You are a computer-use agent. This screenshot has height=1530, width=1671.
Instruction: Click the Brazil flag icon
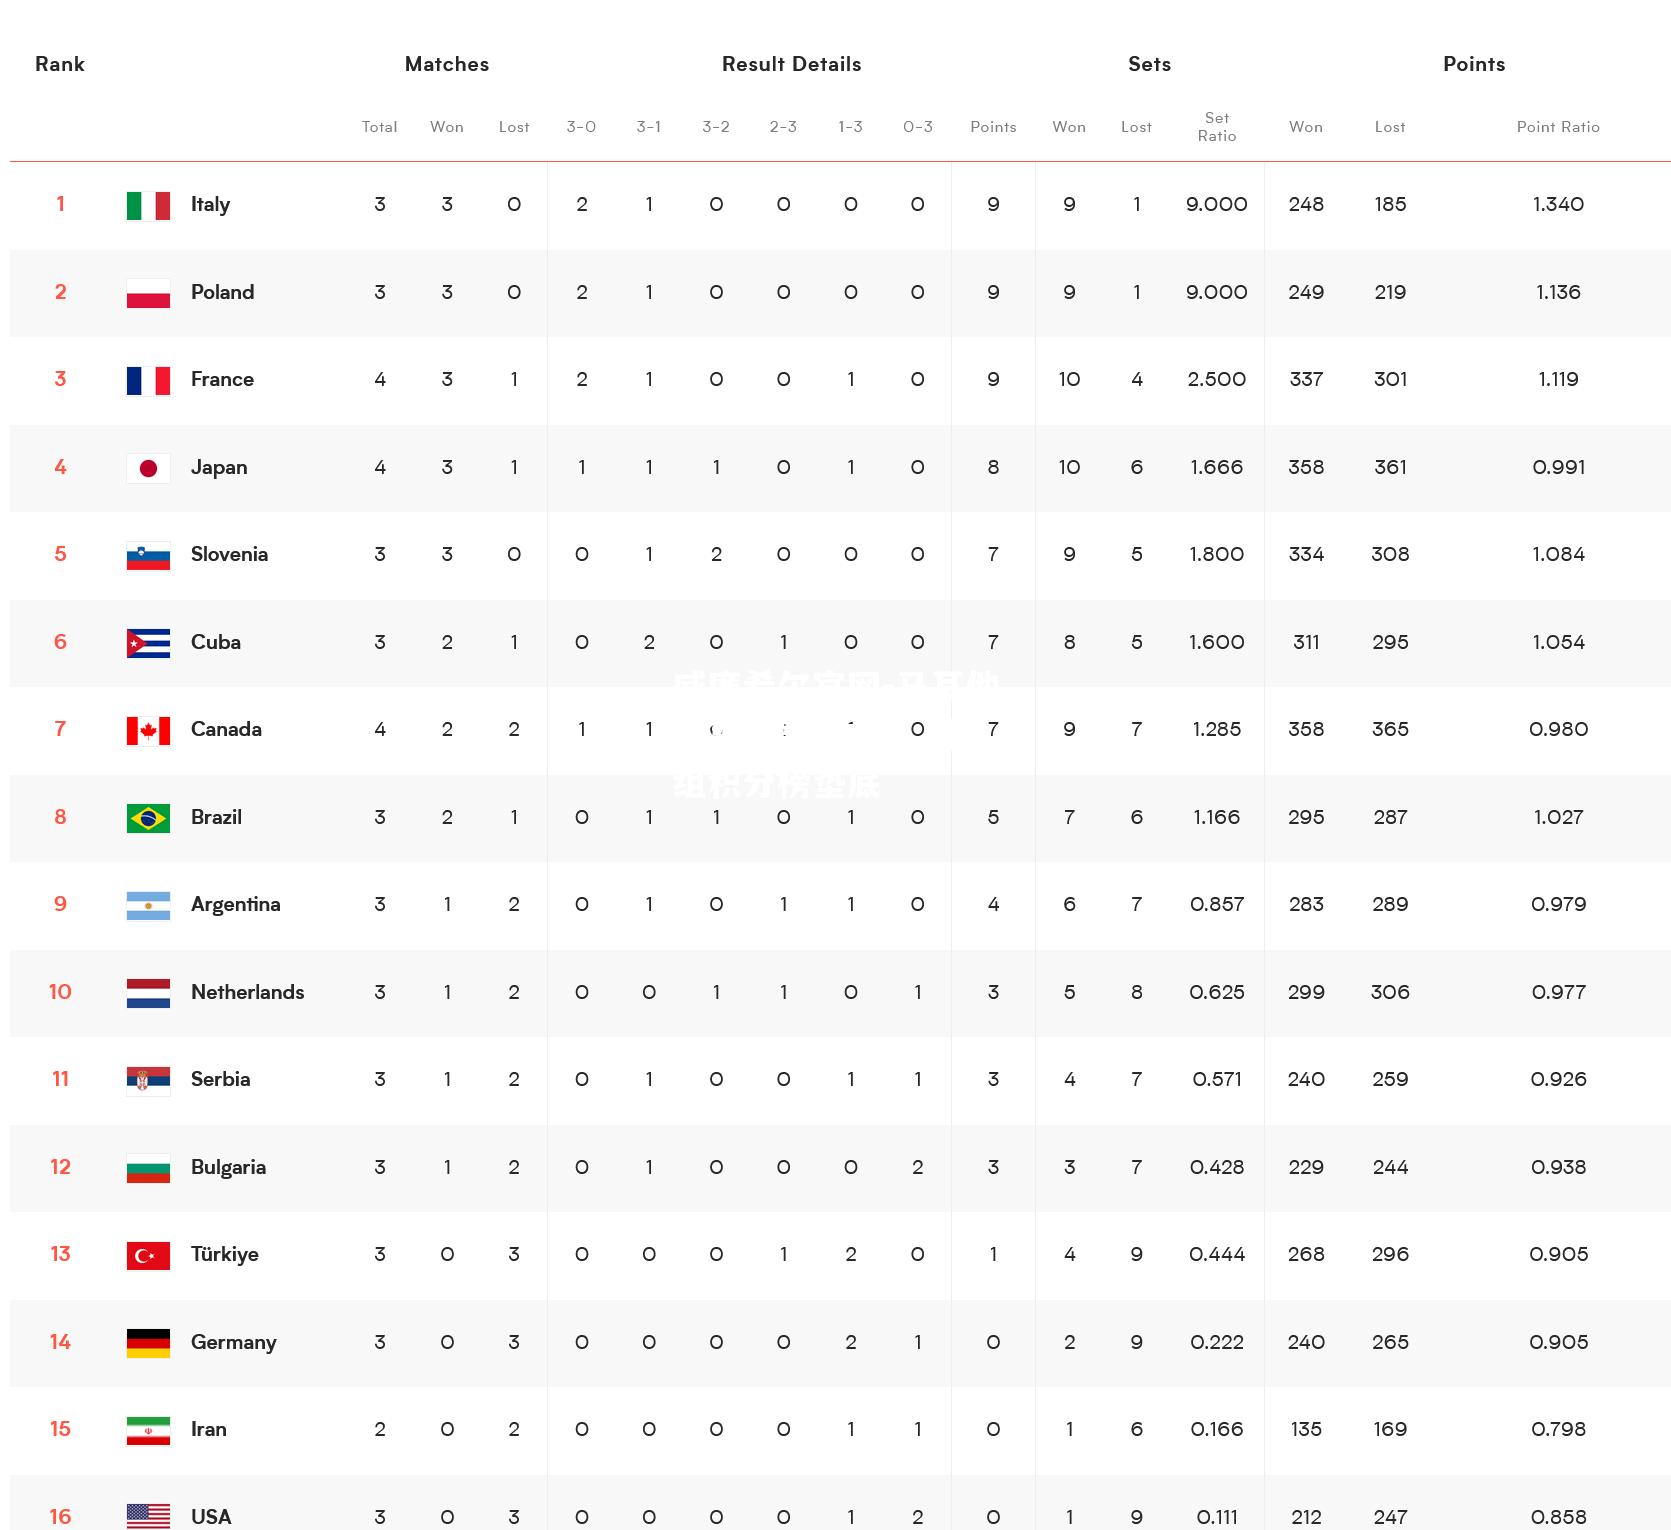(x=148, y=818)
